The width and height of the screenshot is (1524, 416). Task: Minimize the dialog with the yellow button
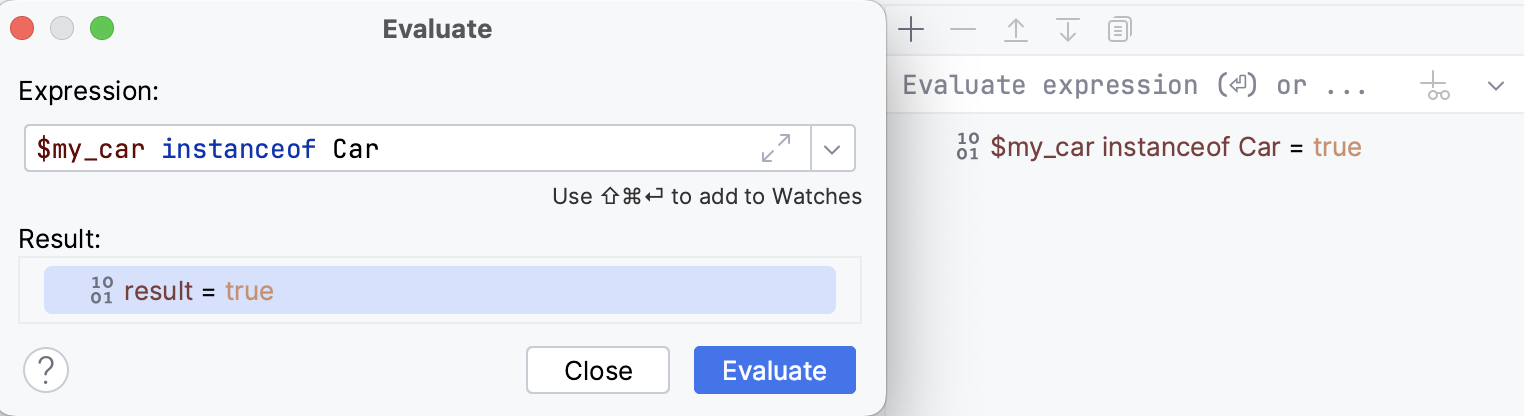[62, 29]
